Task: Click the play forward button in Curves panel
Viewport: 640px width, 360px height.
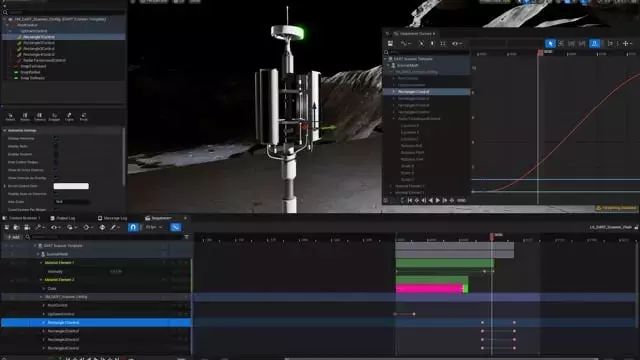Action: pos(438,200)
